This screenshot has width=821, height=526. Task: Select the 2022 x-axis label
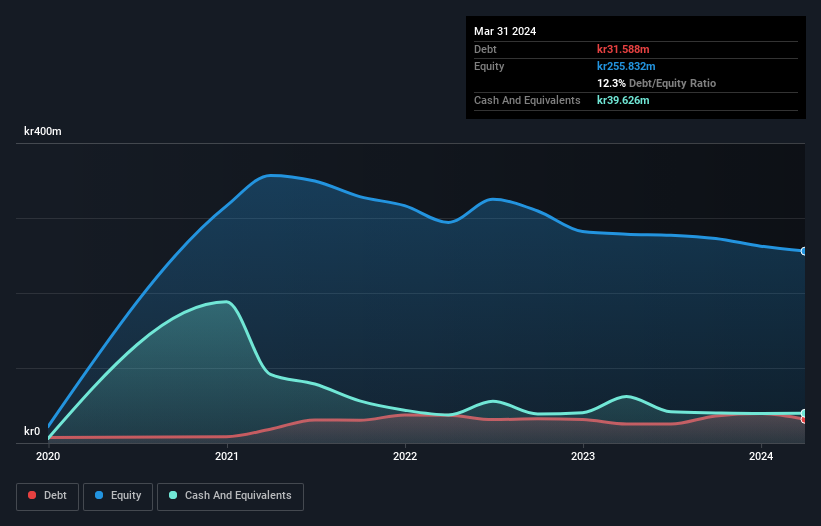click(405, 456)
